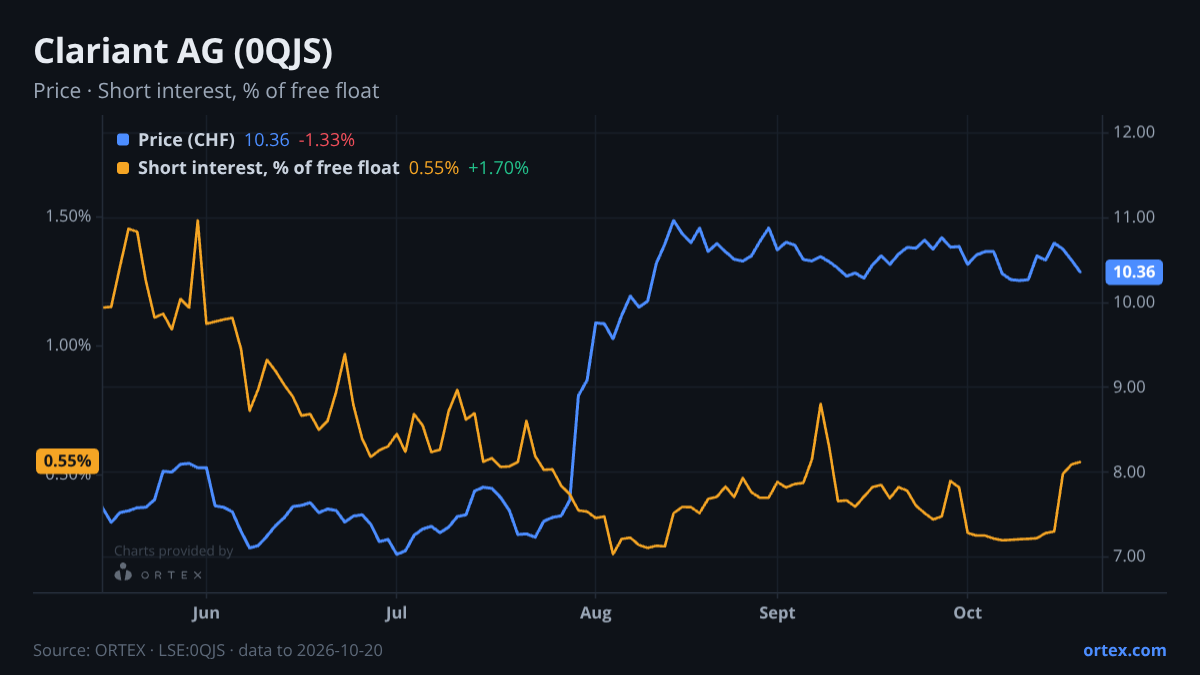1200x675 pixels.
Task: Select the Short interest, % of free float legend label
Action: click(x=268, y=168)
